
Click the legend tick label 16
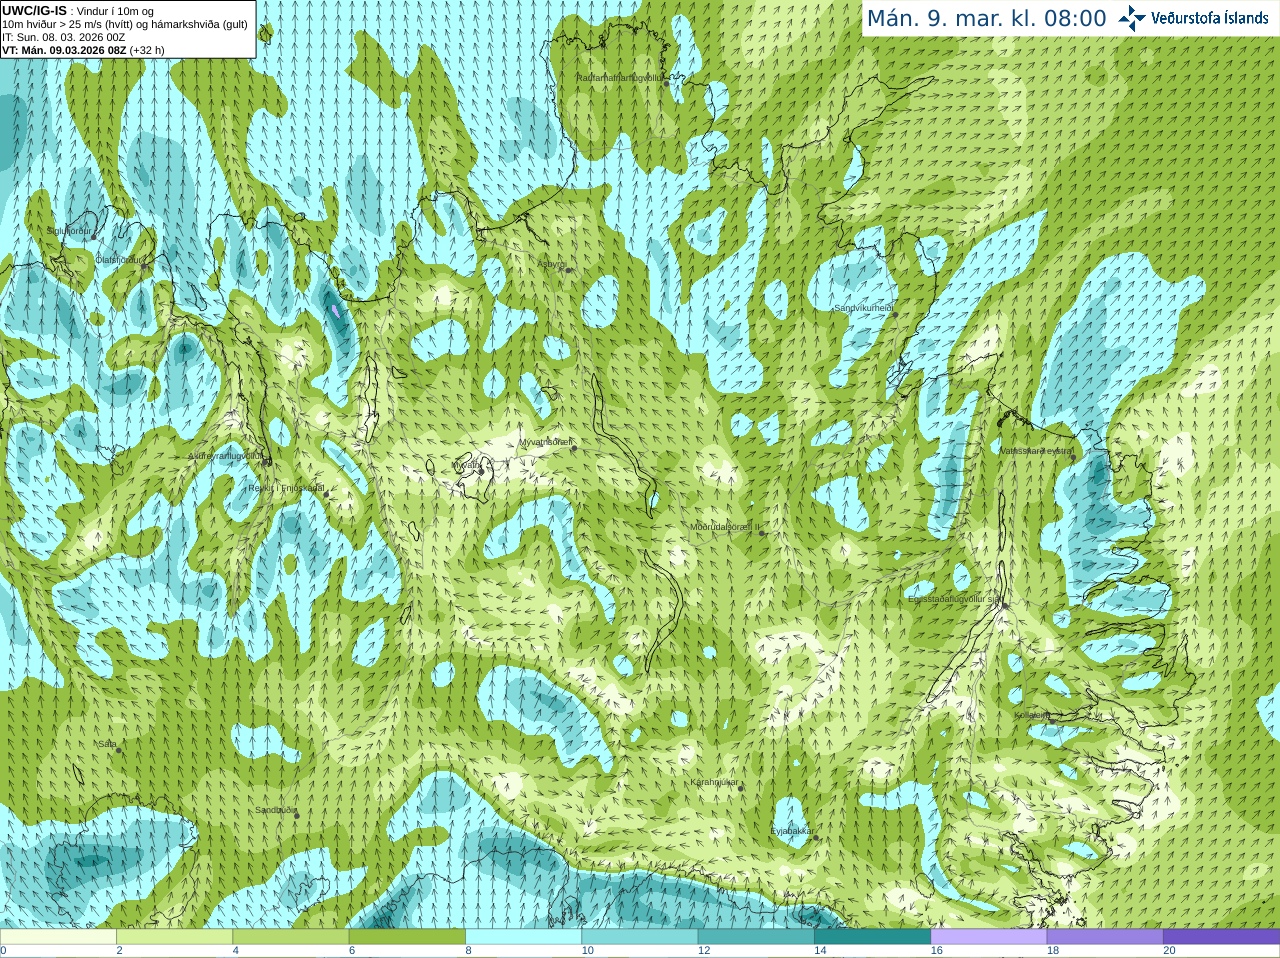[937, 951]
